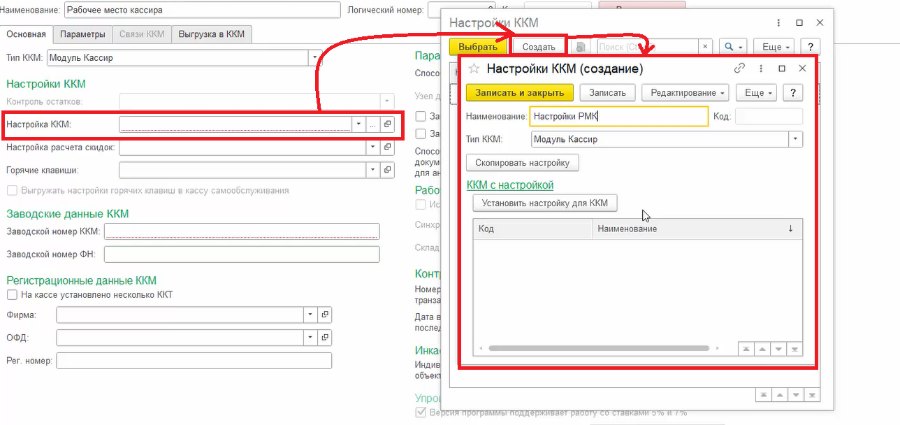Image resolution: width=900 pixels, height=425 pixels.
Task: Toggle Версия программы поддерживает ставки checkbox
Action: [420, 412]
